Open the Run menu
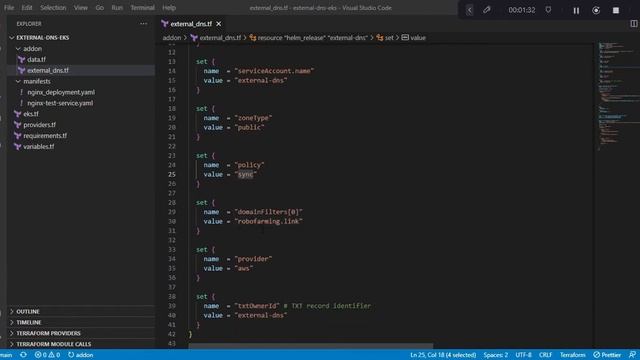The height and width of the screenshot is (360, 640). coord(117,8)
